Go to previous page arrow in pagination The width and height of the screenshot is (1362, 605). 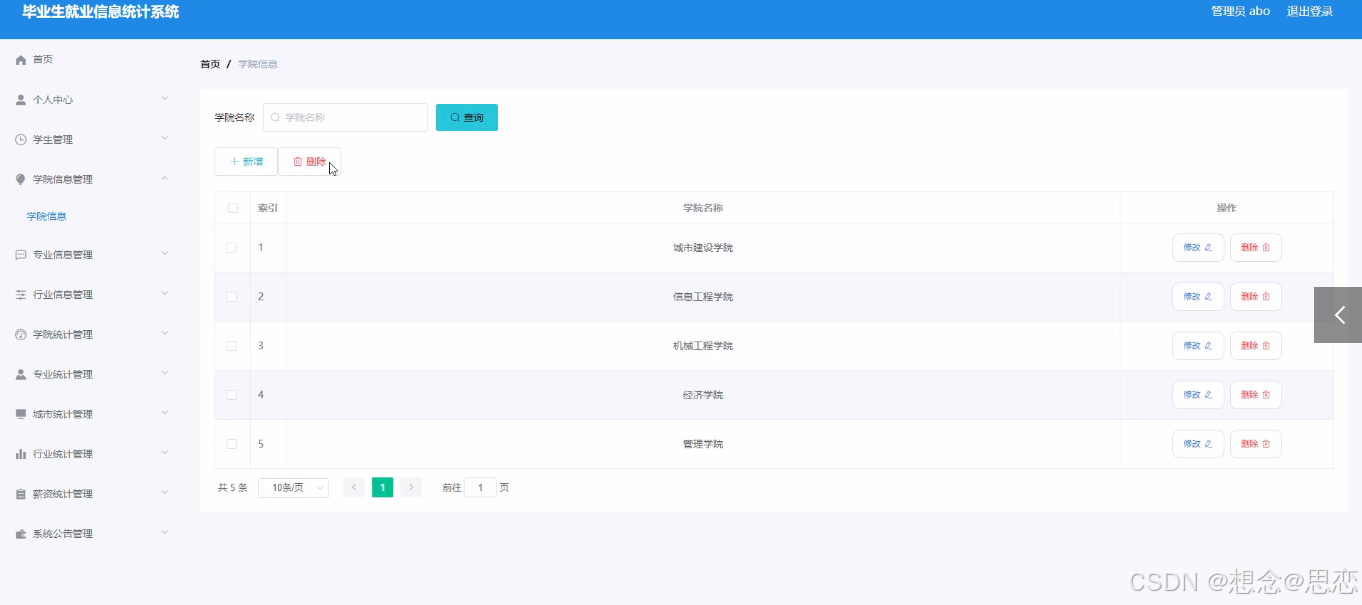coord(354,488)
